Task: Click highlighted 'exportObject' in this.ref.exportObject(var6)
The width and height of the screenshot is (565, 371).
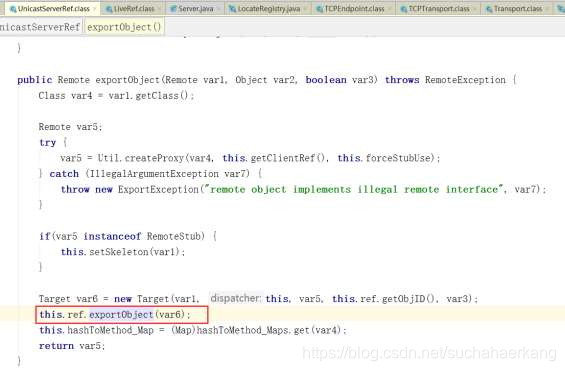Action: [x=121, y=314]
